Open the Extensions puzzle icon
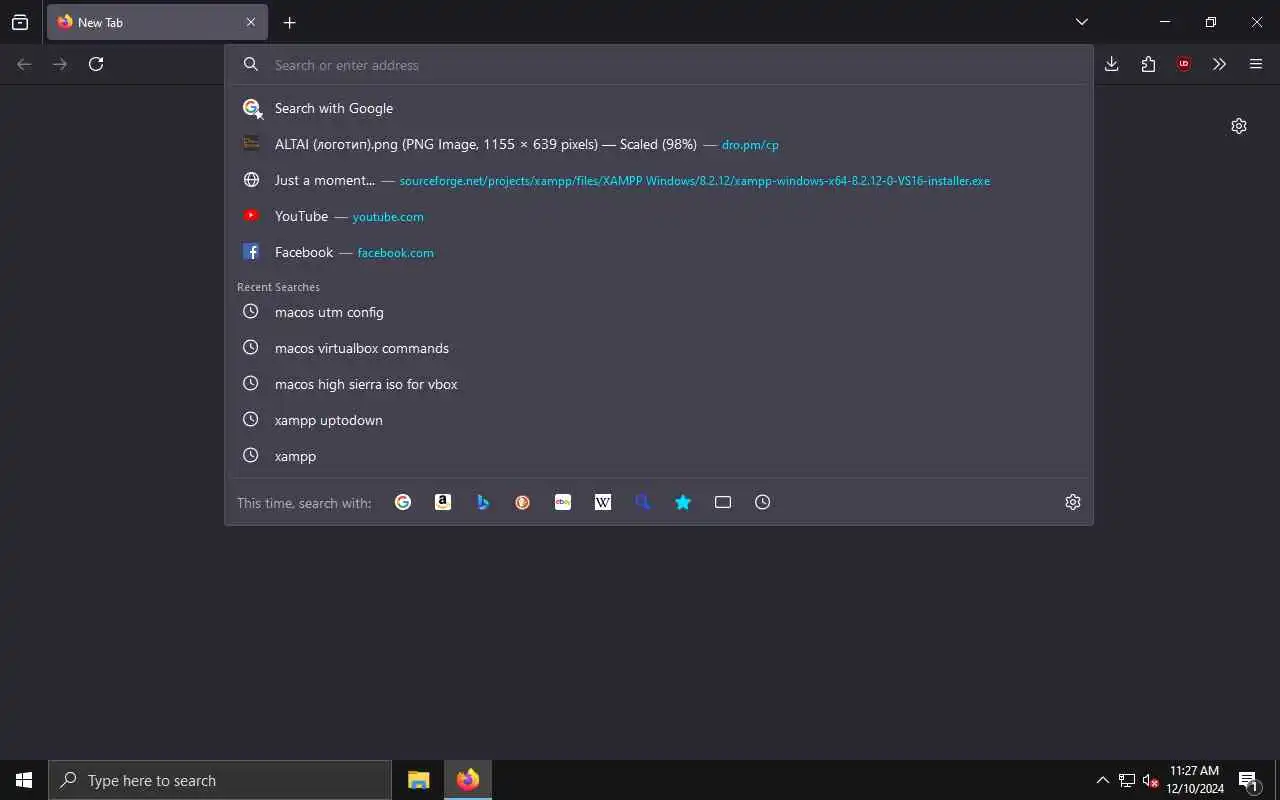1280x800 pixels. tap(1148, 64)
